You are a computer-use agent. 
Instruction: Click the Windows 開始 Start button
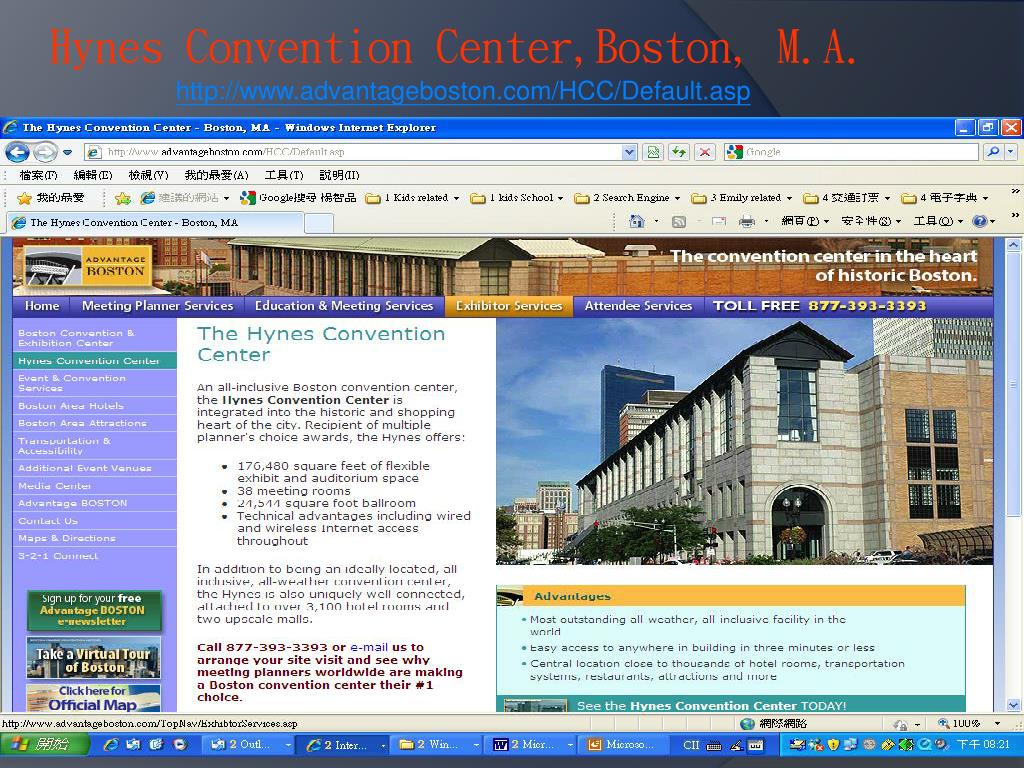coord(44,744)
